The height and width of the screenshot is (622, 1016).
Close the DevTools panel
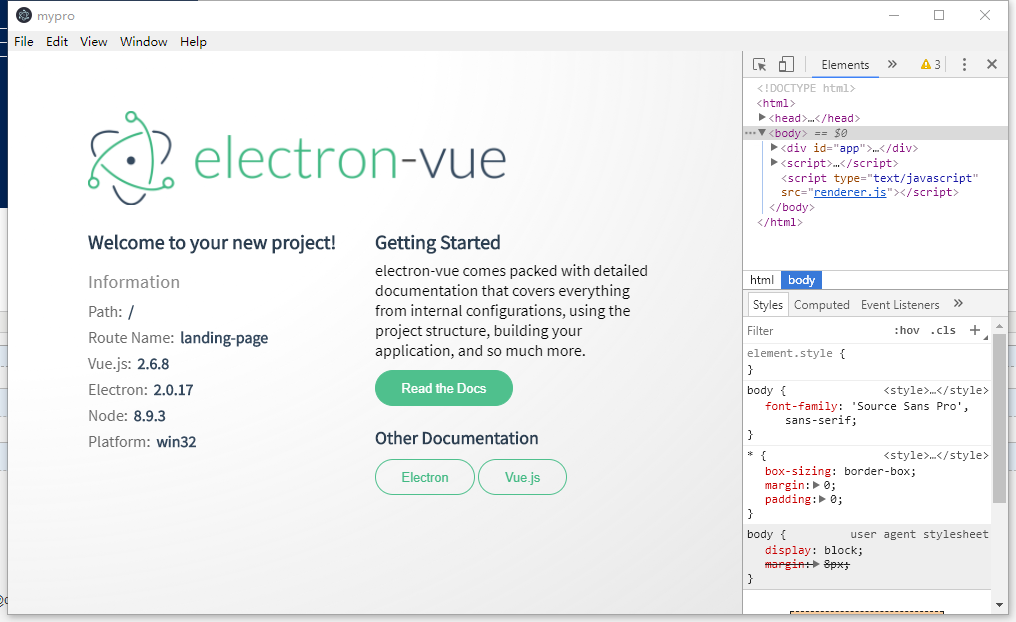[991, 64]
